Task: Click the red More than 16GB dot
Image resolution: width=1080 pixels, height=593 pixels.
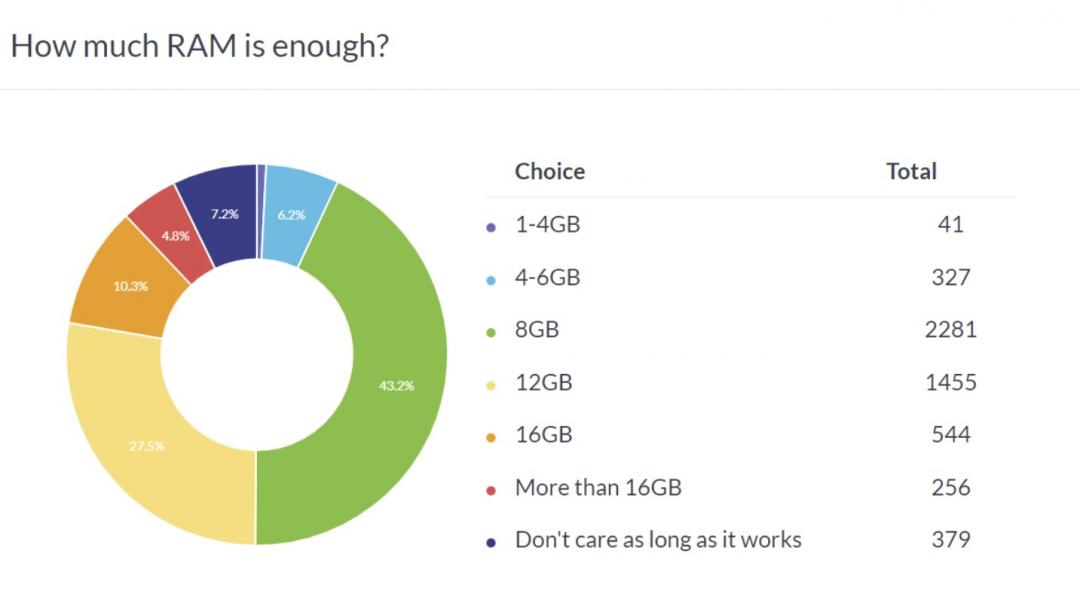Action: 490,490
